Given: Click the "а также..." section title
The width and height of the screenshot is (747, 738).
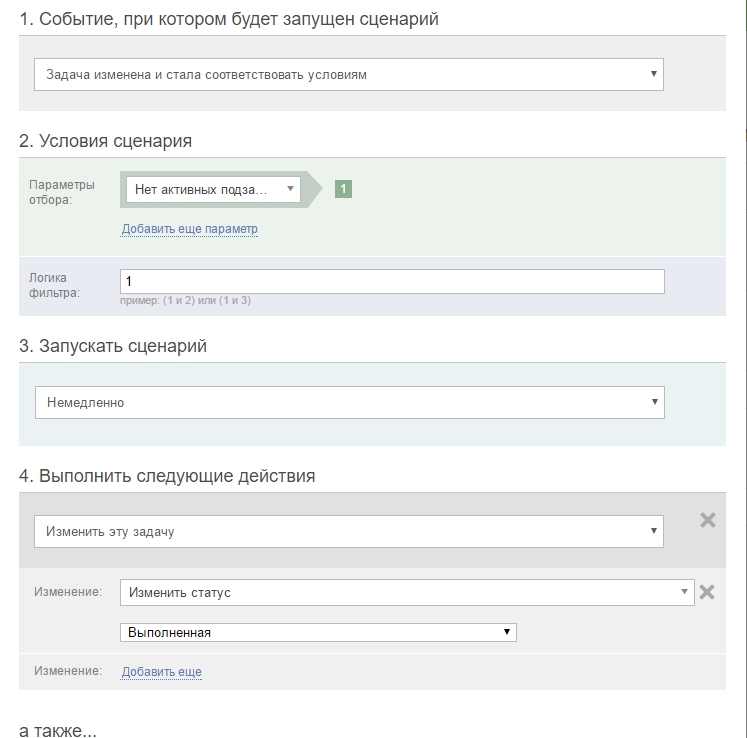Looking at the screenshot, I should pos(58,730).
